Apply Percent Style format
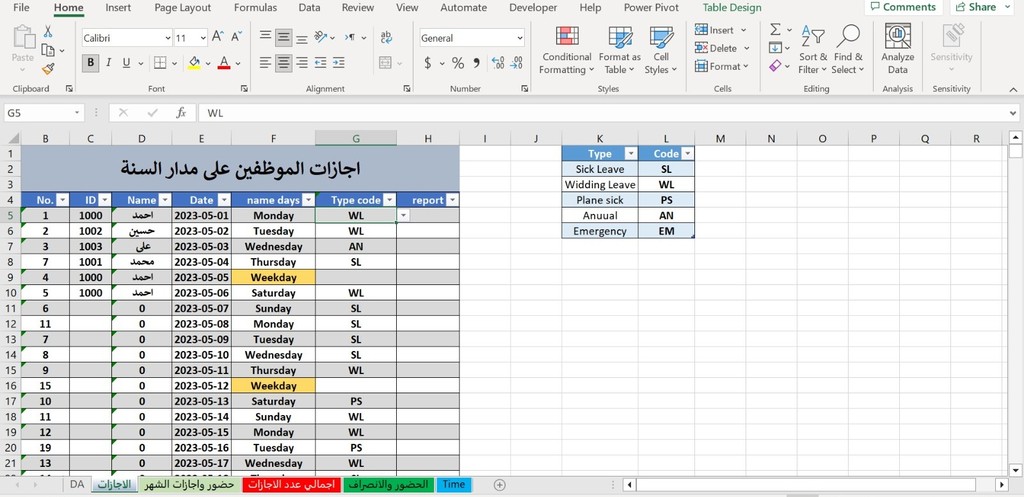 click(458, 63)
